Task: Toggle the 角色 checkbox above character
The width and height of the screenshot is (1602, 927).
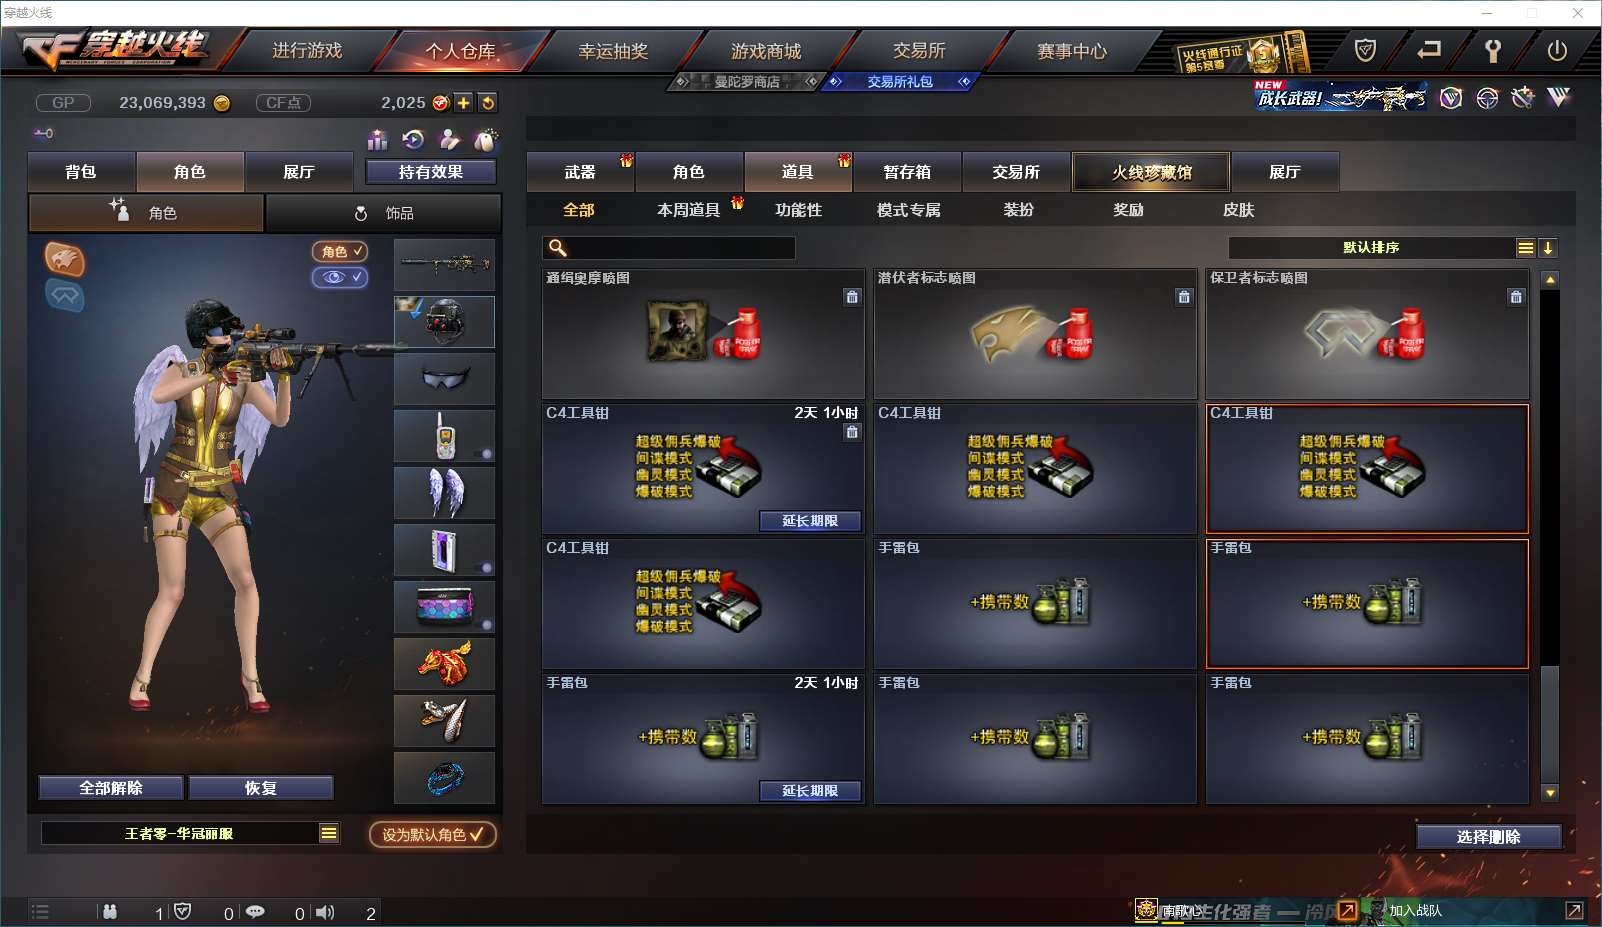Action: click(340, 251)
